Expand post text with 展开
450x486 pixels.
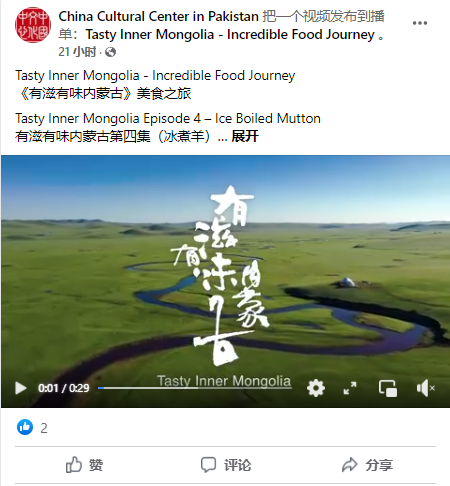click(x=245, y=136)
